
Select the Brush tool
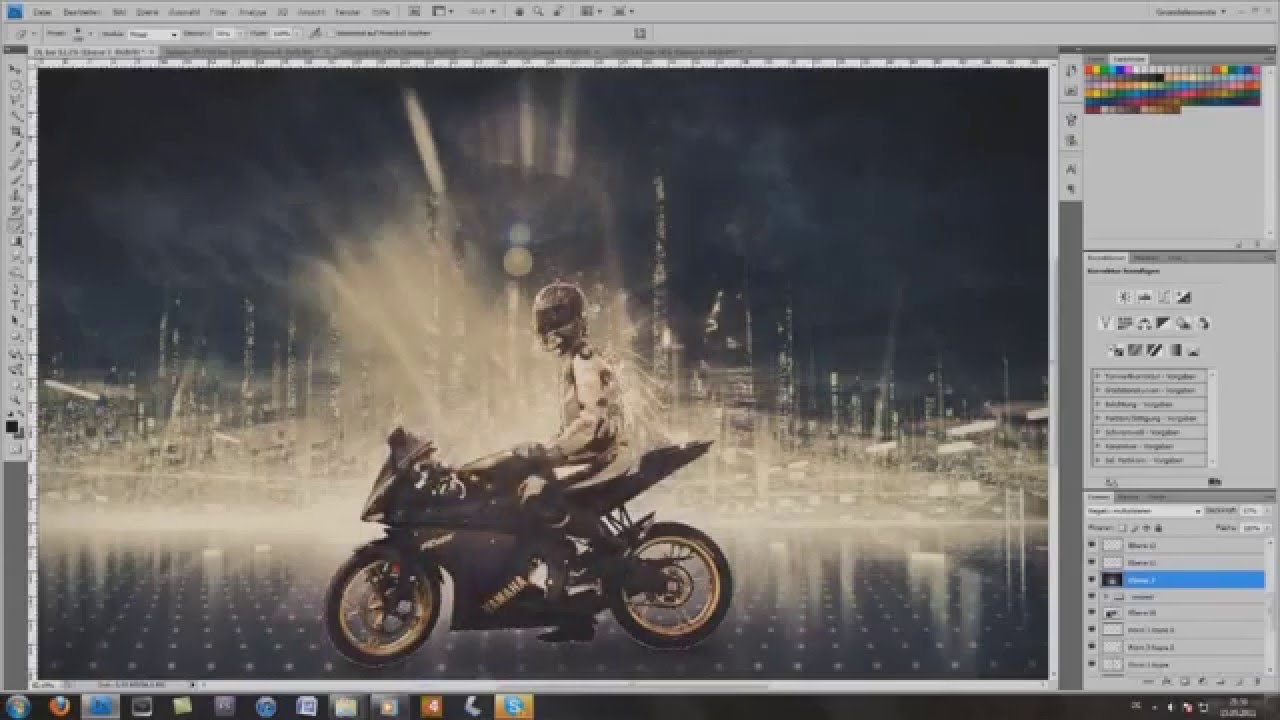(x=16, y=179)
